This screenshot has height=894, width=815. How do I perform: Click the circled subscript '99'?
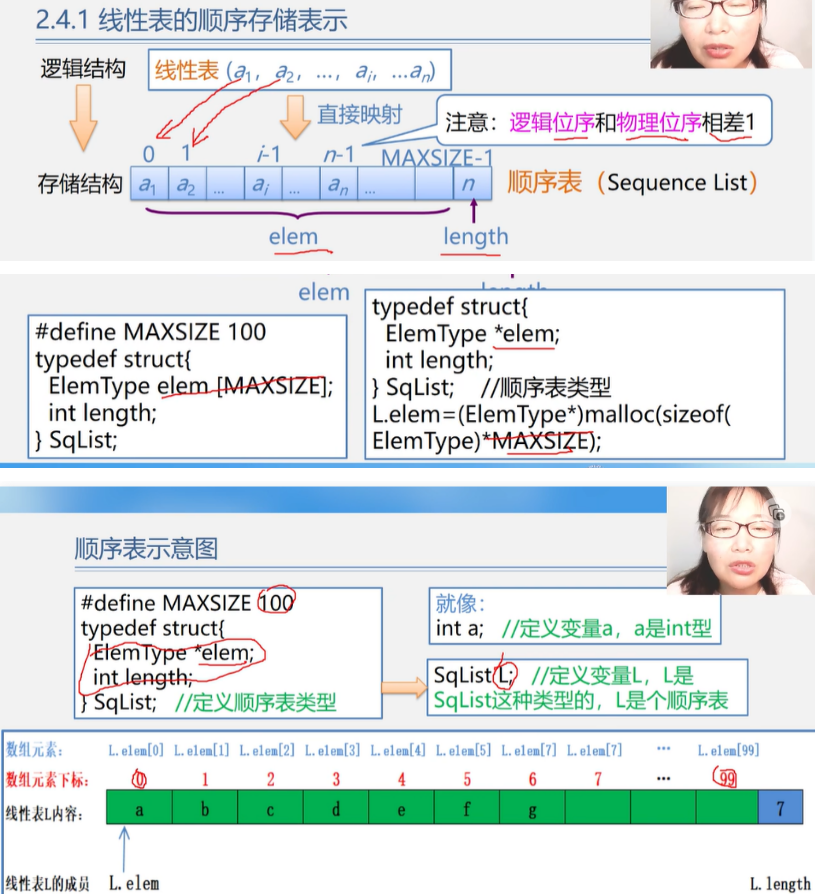point(725,778)
